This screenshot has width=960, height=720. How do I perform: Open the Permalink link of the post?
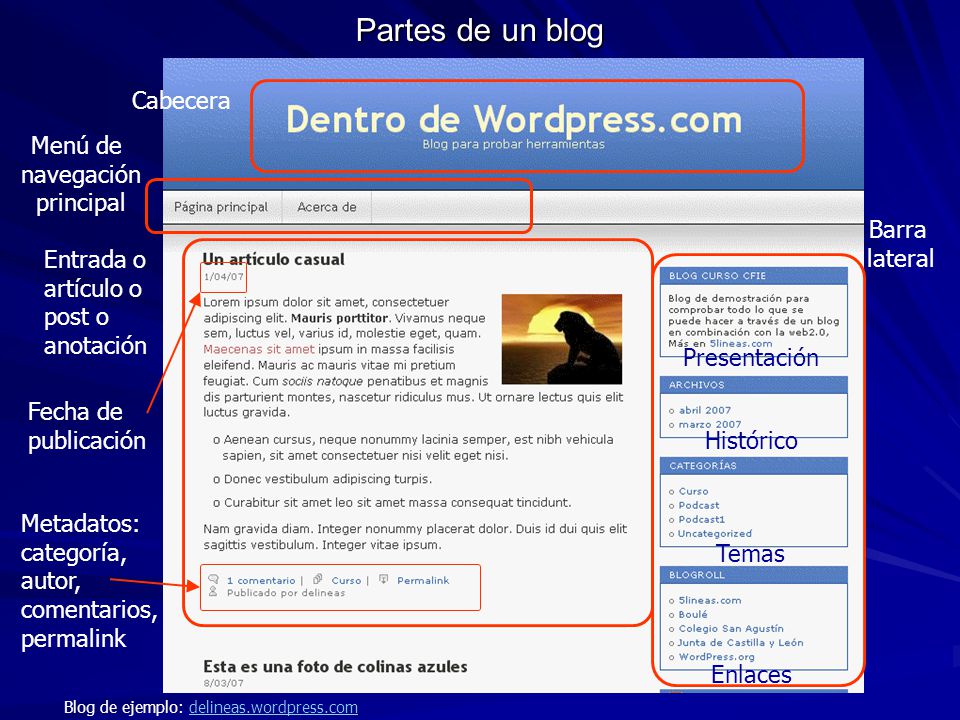point(423,580)
